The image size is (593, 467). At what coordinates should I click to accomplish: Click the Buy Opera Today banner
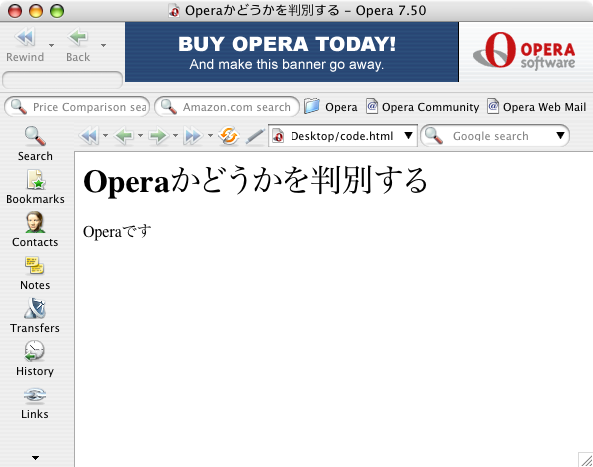coord(292,52)
